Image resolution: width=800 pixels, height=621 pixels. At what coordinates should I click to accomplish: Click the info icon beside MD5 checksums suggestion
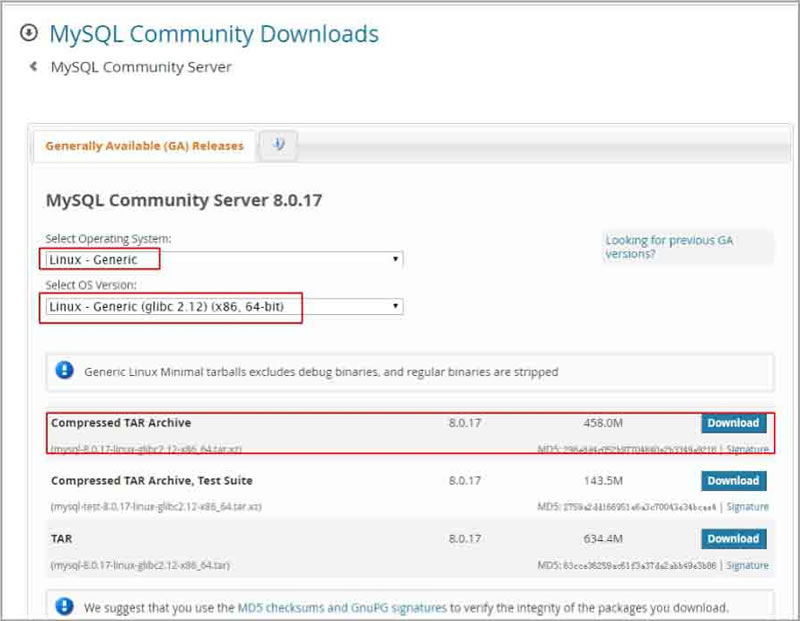click(65, 606)
